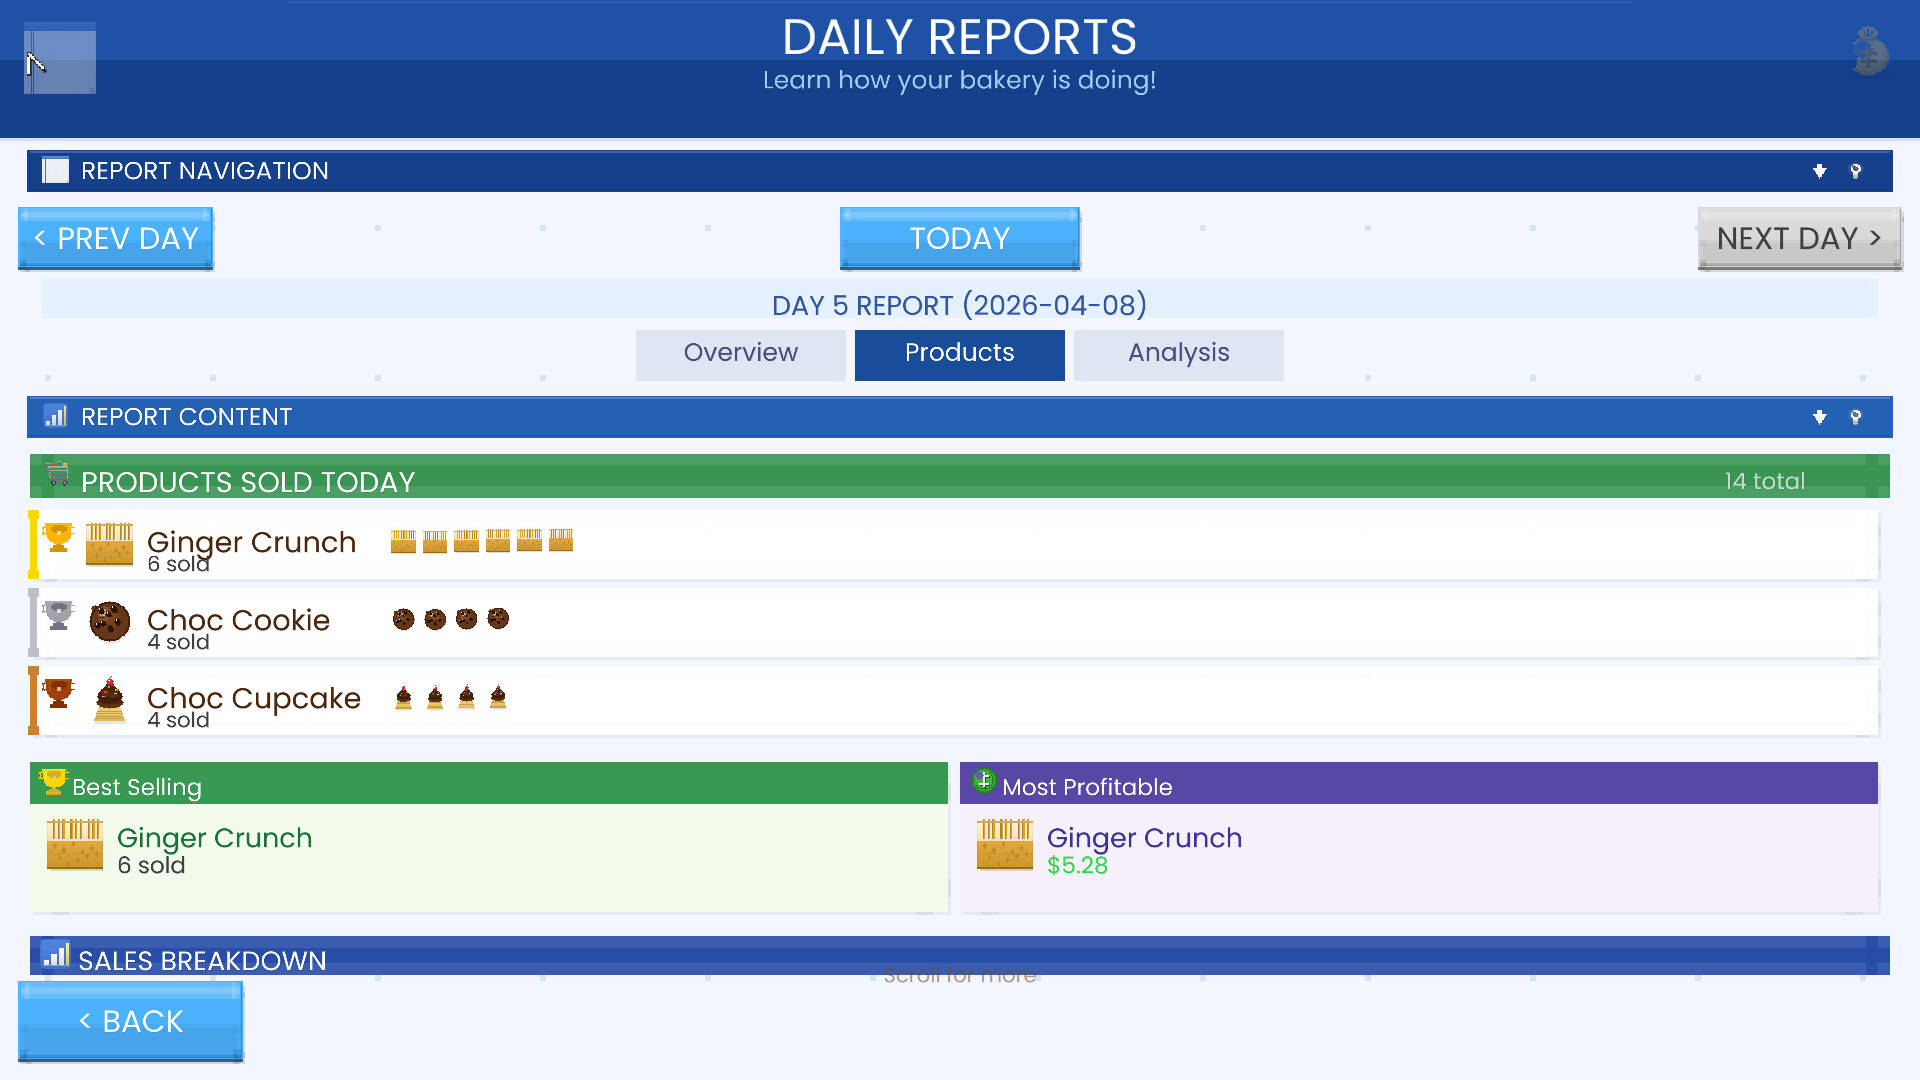Click the shopping cart icon in Products Sold Today

(x=58, y=475)
